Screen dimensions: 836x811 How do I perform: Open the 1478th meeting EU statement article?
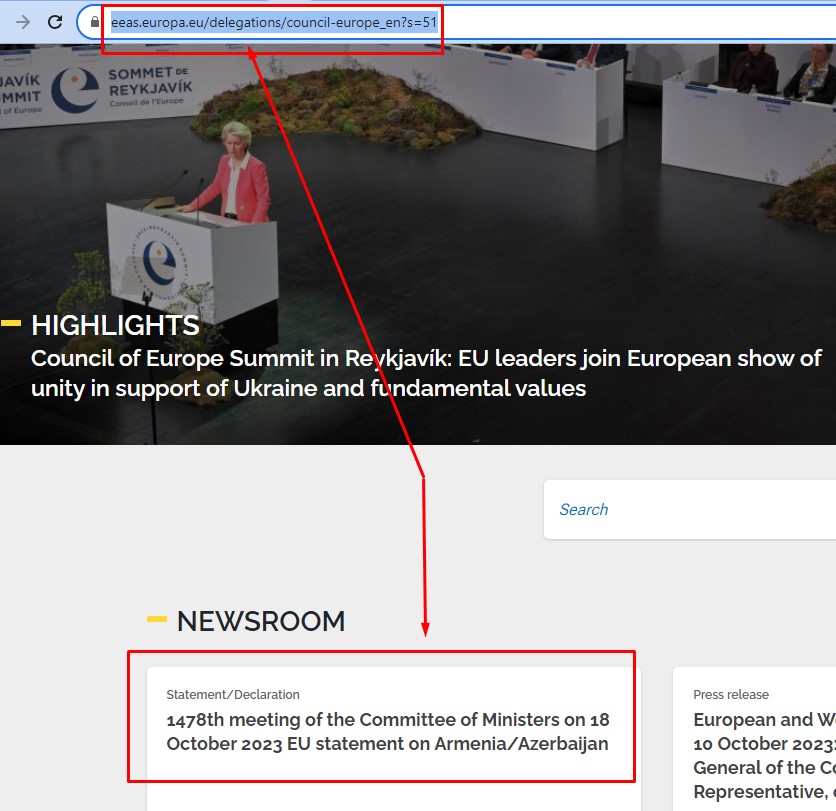click(388, 732)
